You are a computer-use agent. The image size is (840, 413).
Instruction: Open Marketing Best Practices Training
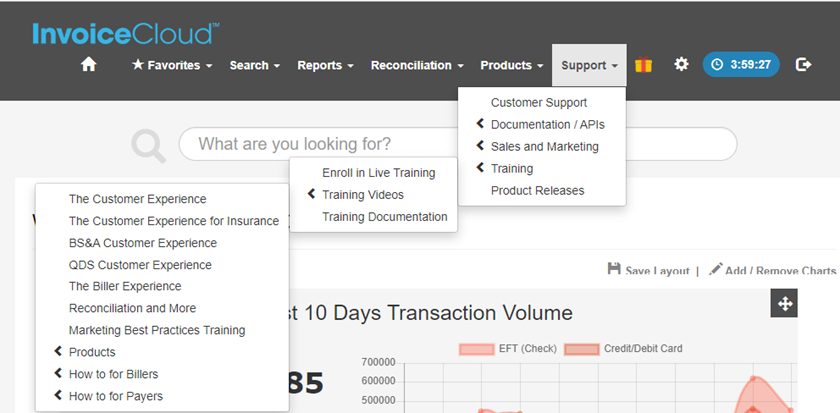pos(157,330)
